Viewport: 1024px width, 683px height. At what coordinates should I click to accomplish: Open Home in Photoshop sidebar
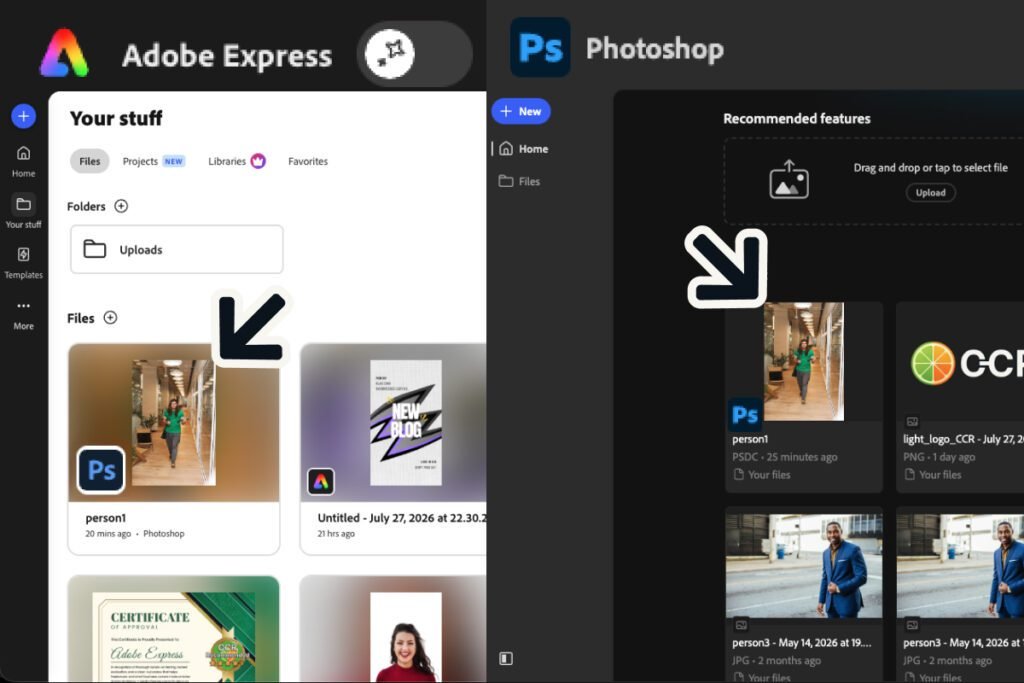click(x=524, y=149)
